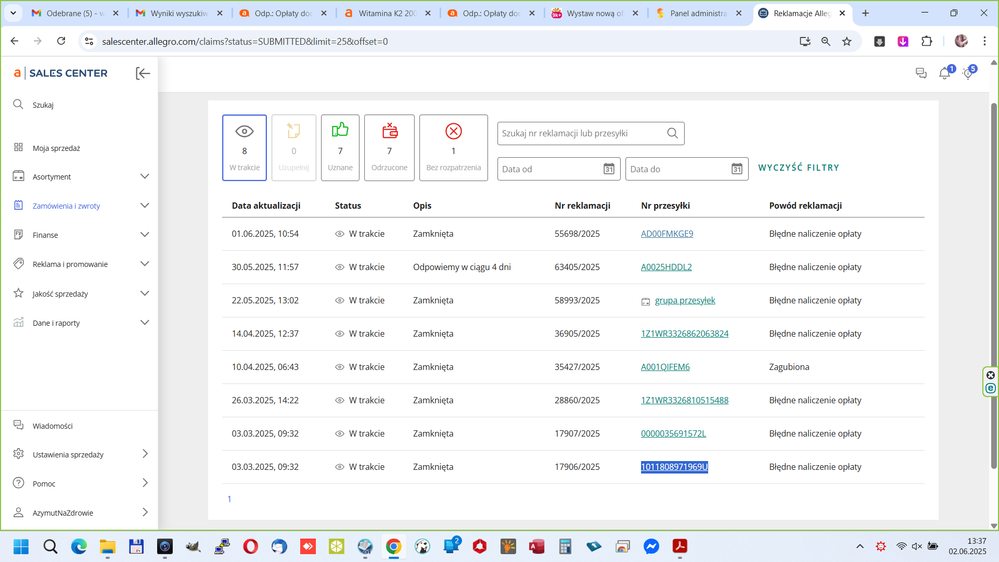Open Wiadomości in the sidebar
This screenshot has width=999, height=562.
pyautogui.click(x=52, y=426)
